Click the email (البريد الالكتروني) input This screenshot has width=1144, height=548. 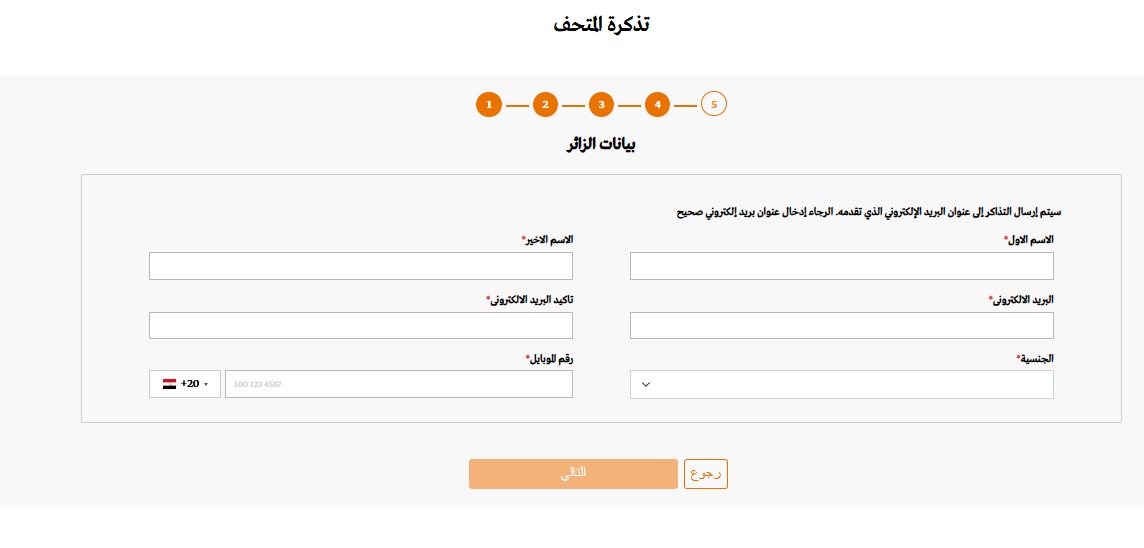point(841,326)
